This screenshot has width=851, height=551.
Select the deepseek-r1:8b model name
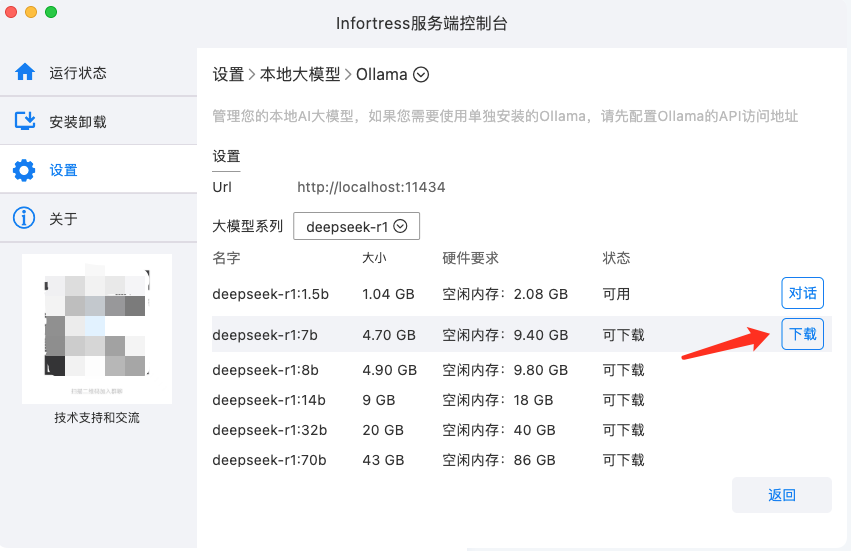(265, 370)
